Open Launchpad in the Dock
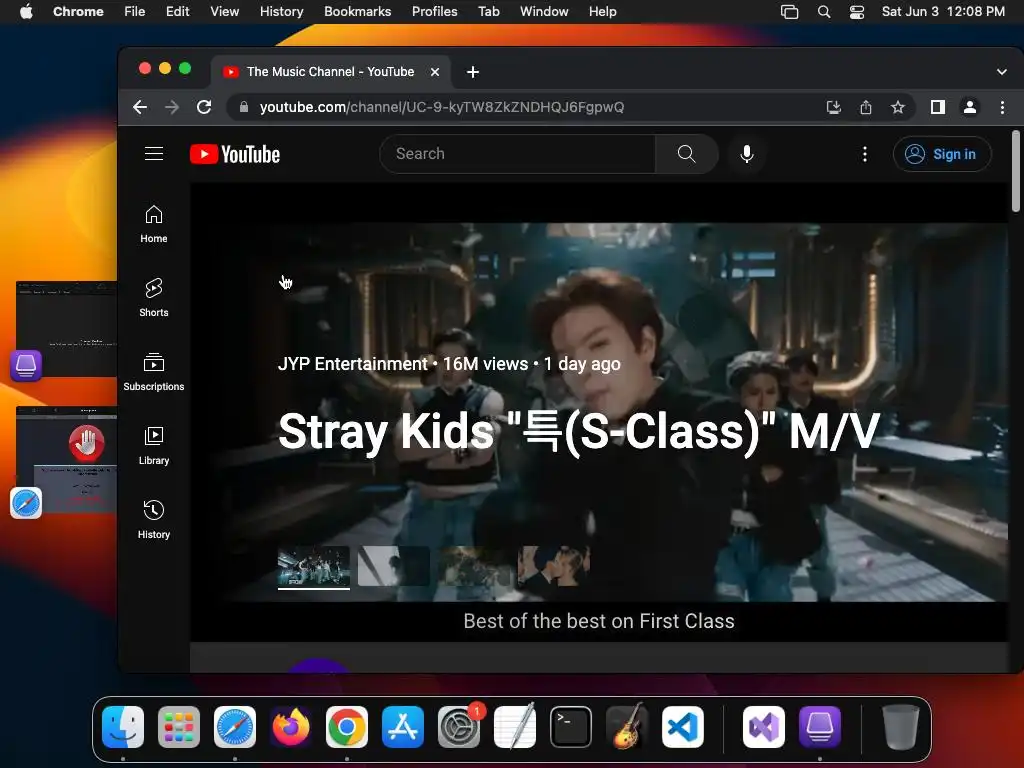This screenshot has width=1024, height=768. click(179, 727)
